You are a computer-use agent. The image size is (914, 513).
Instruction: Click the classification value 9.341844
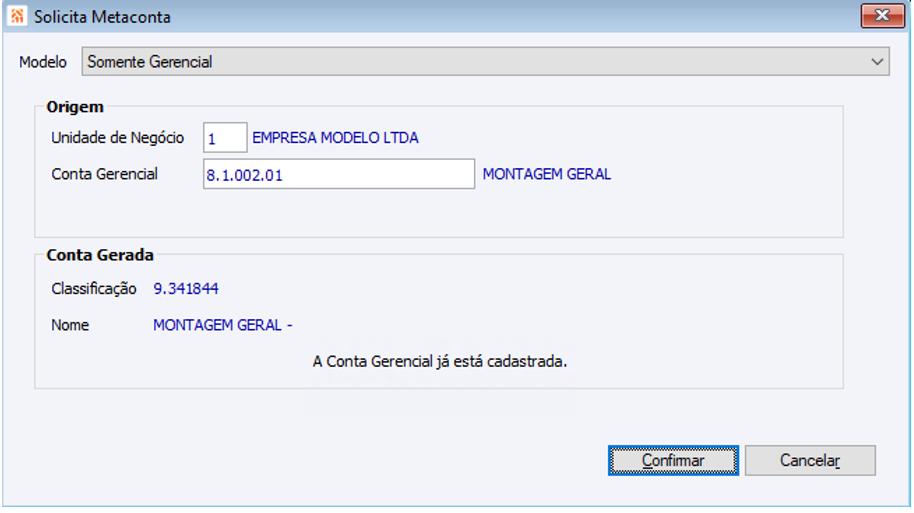[x=186, y=289]
